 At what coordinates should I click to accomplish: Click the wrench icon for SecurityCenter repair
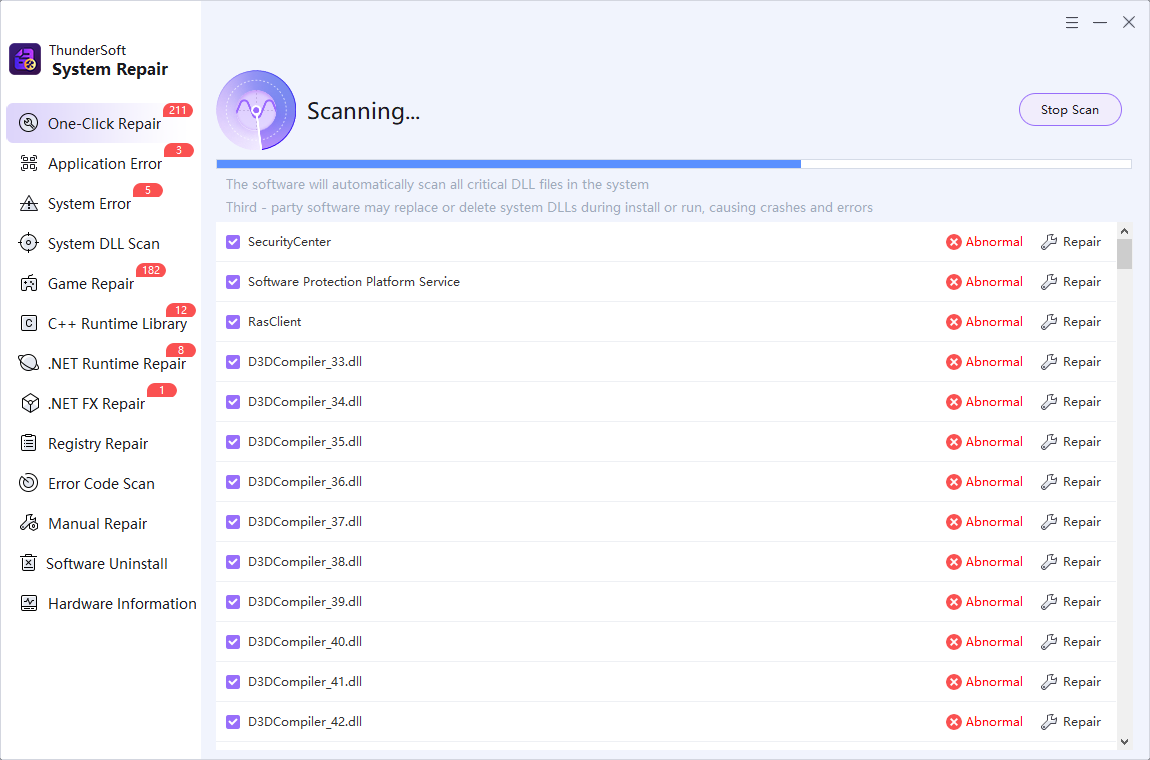coord(1049,242)
